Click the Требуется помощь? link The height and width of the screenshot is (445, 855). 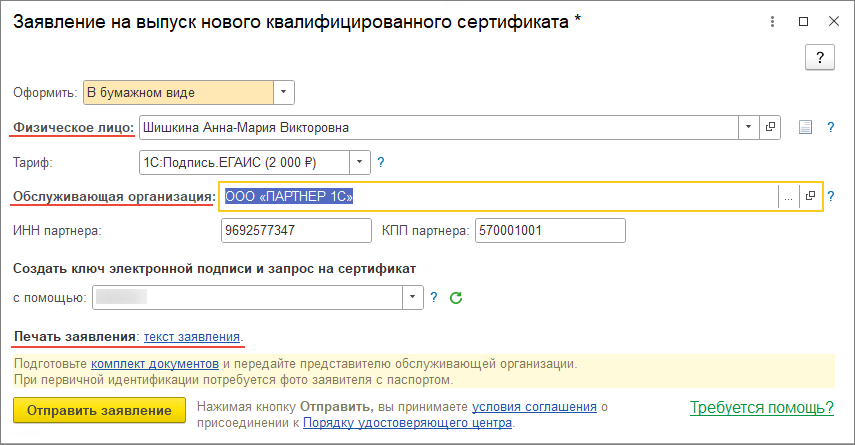pyautogui.click(x=761, y=408)
